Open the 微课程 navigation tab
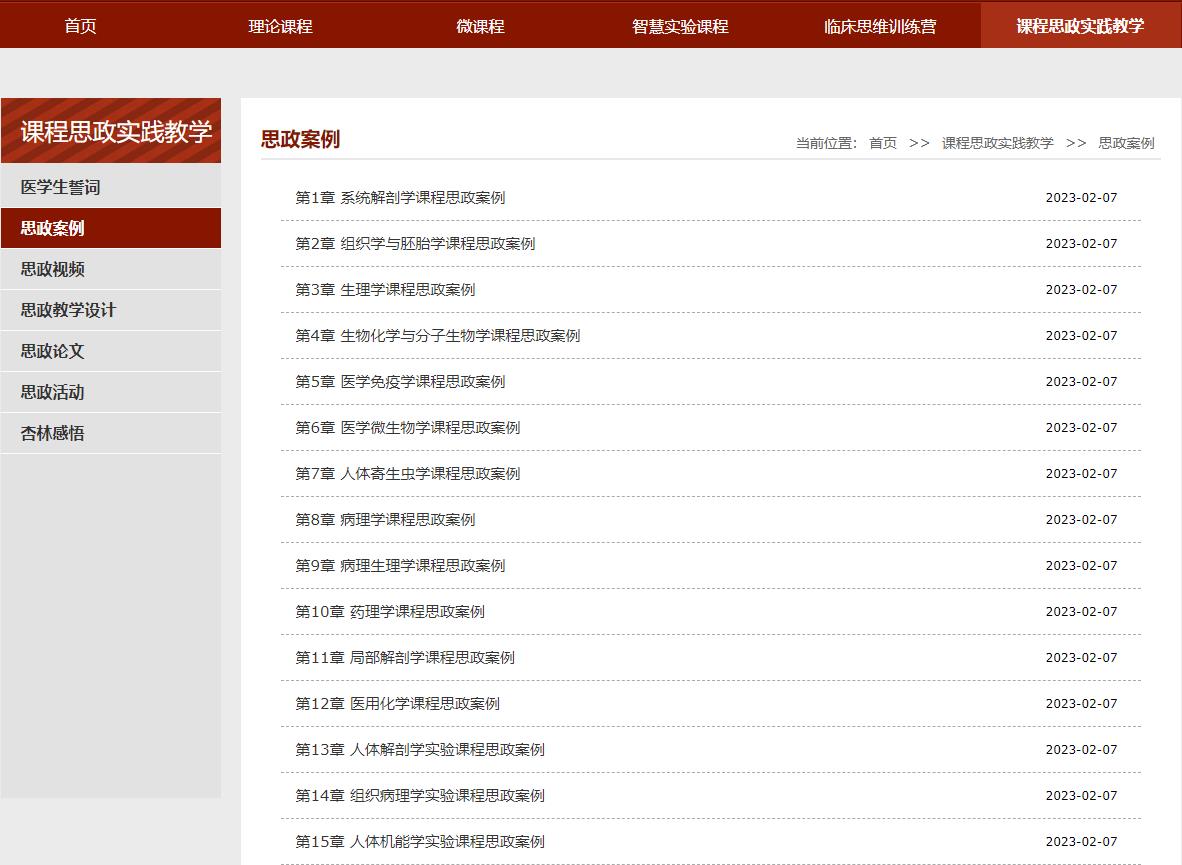Viewport: 1182px width, 865px height. point(480,26)
